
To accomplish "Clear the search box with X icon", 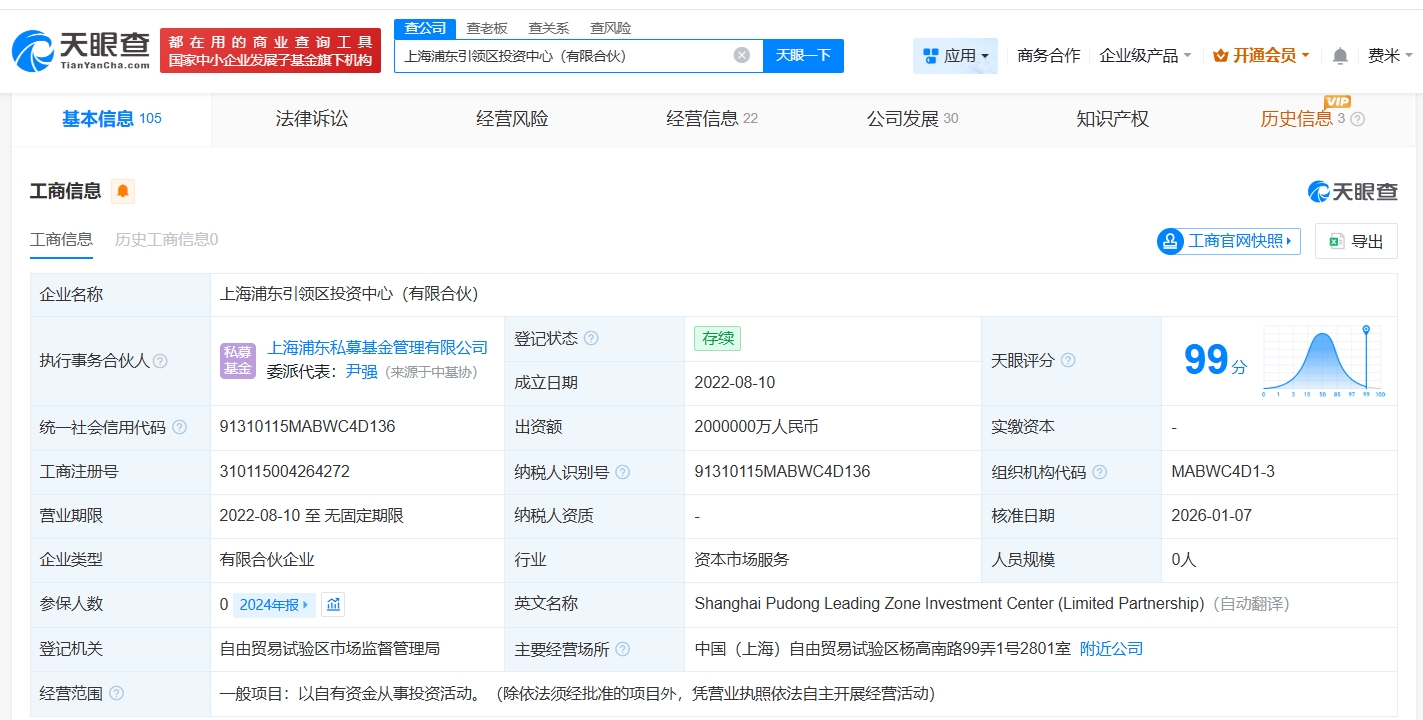I will tap(741, 56).
